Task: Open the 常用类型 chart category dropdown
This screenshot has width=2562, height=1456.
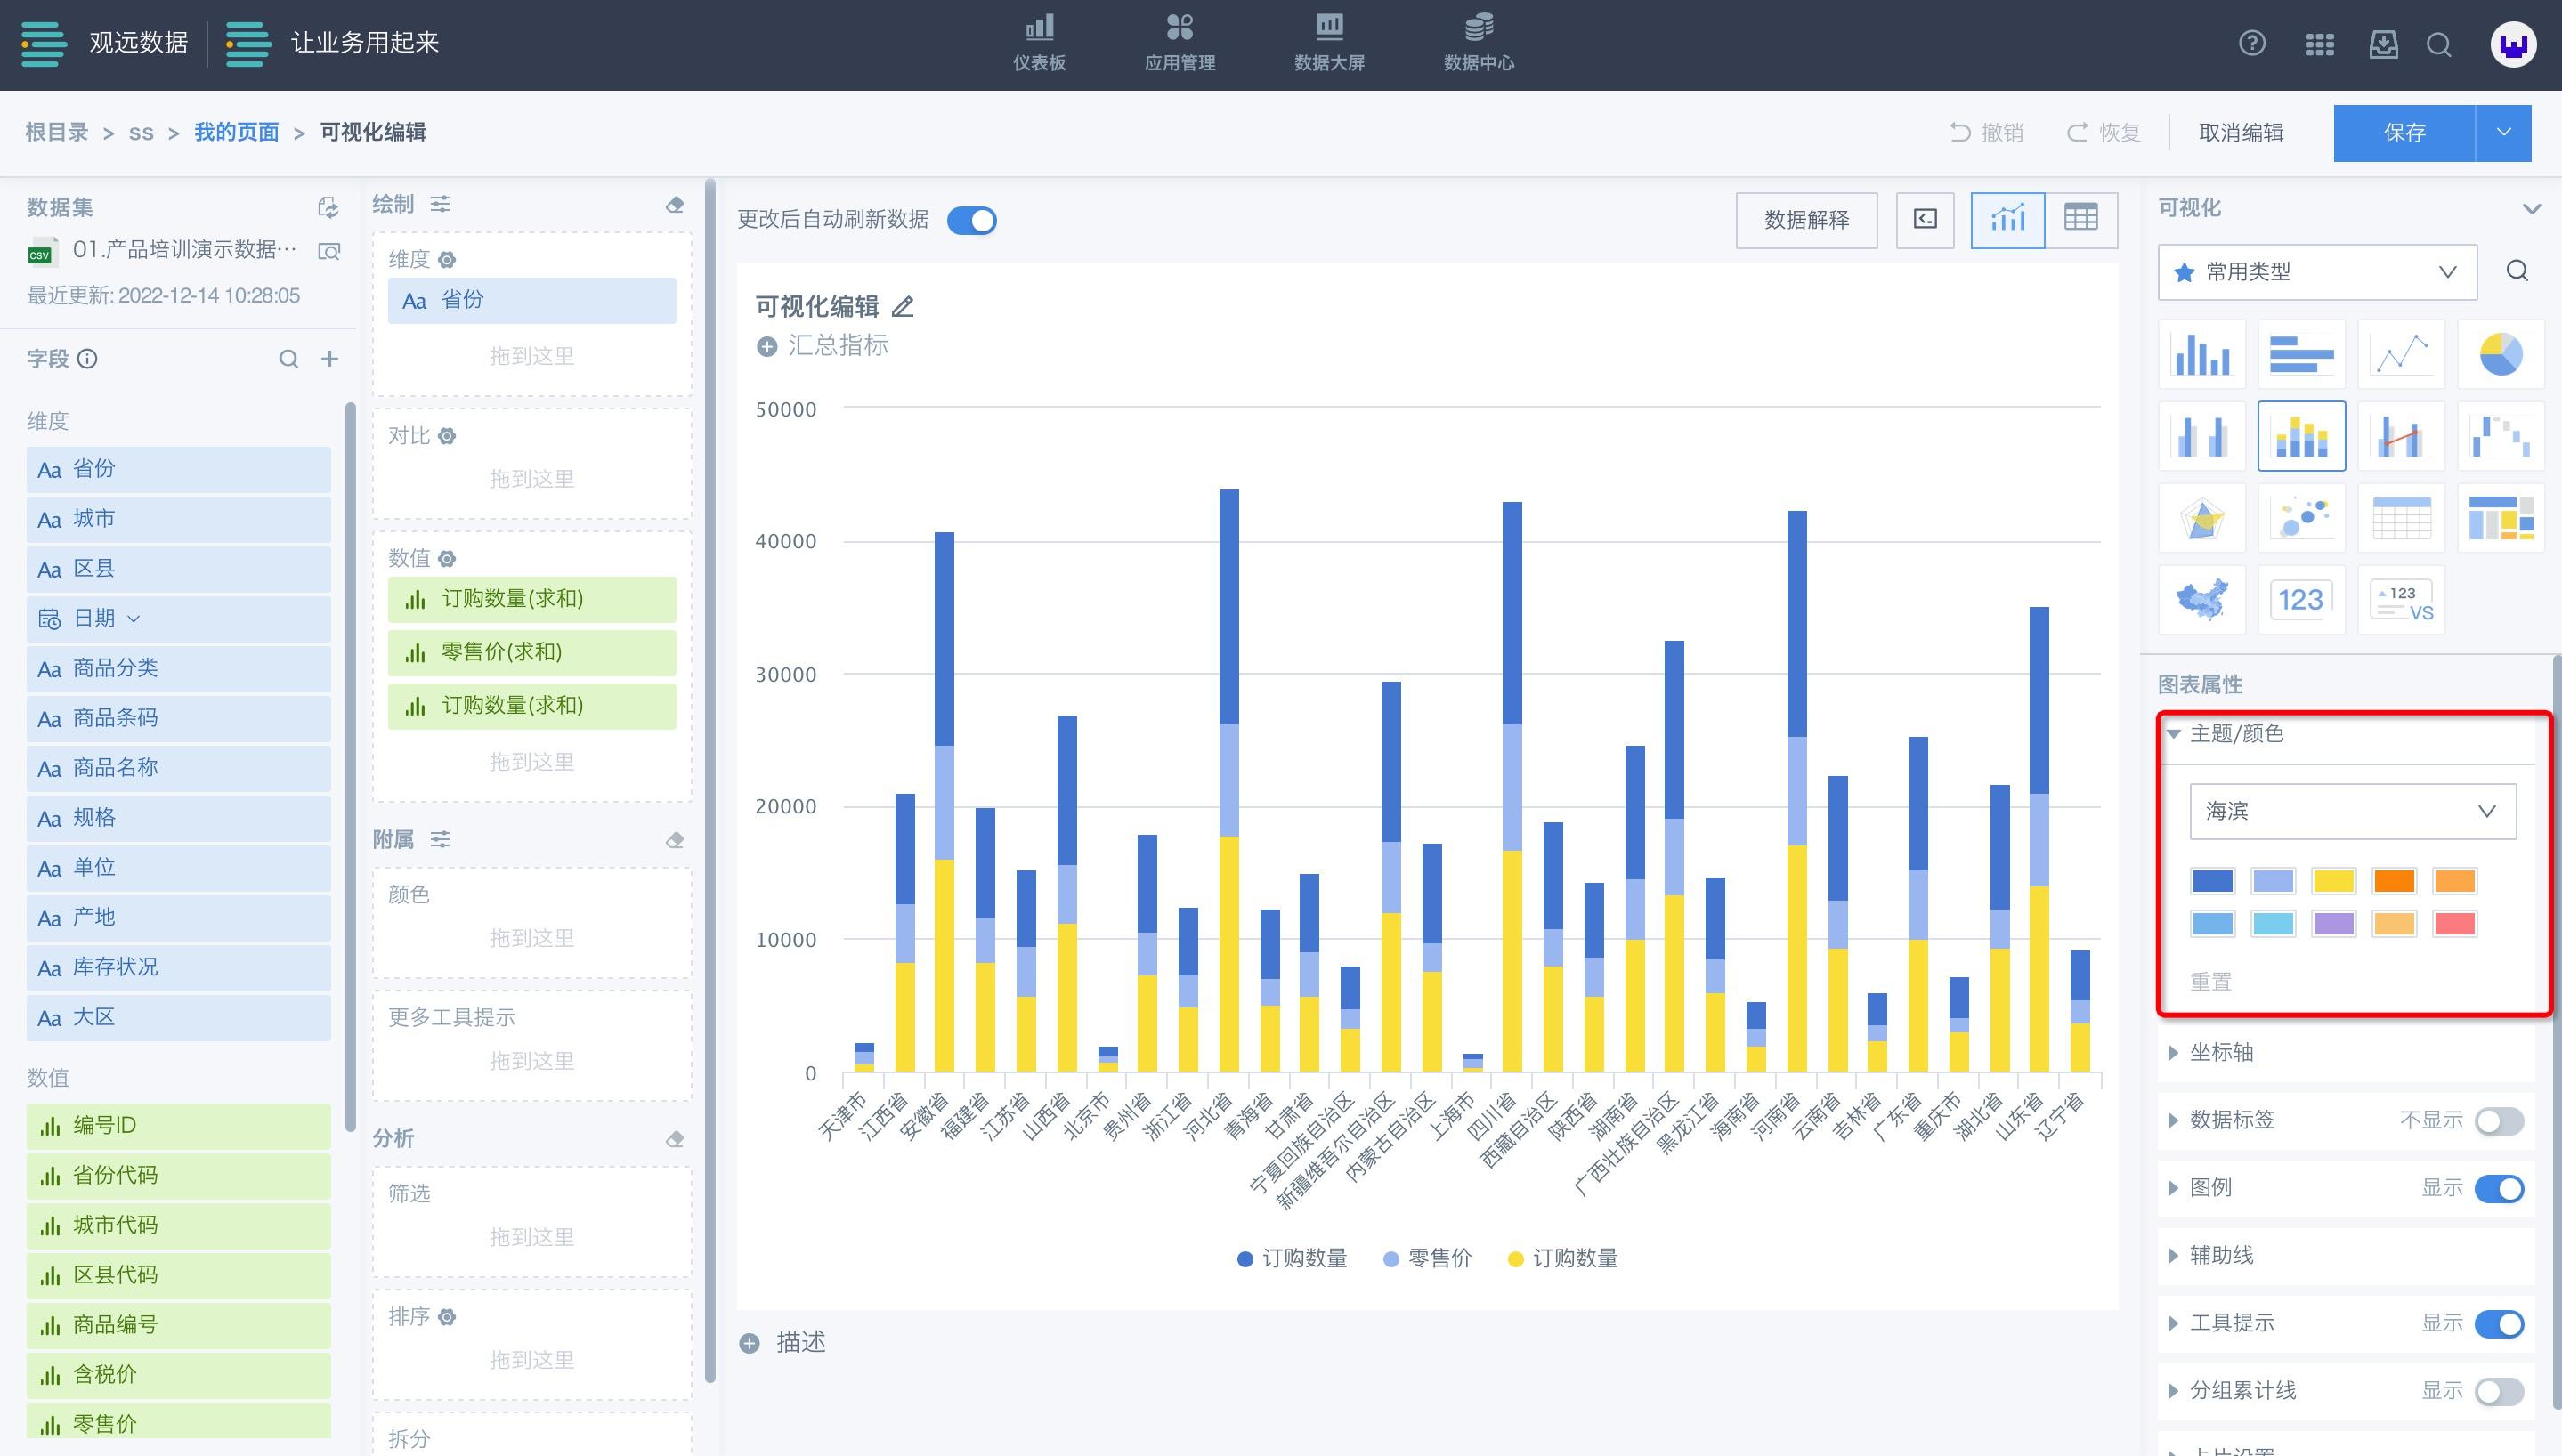Action: pyautogui.click(x=2317, y=272)
